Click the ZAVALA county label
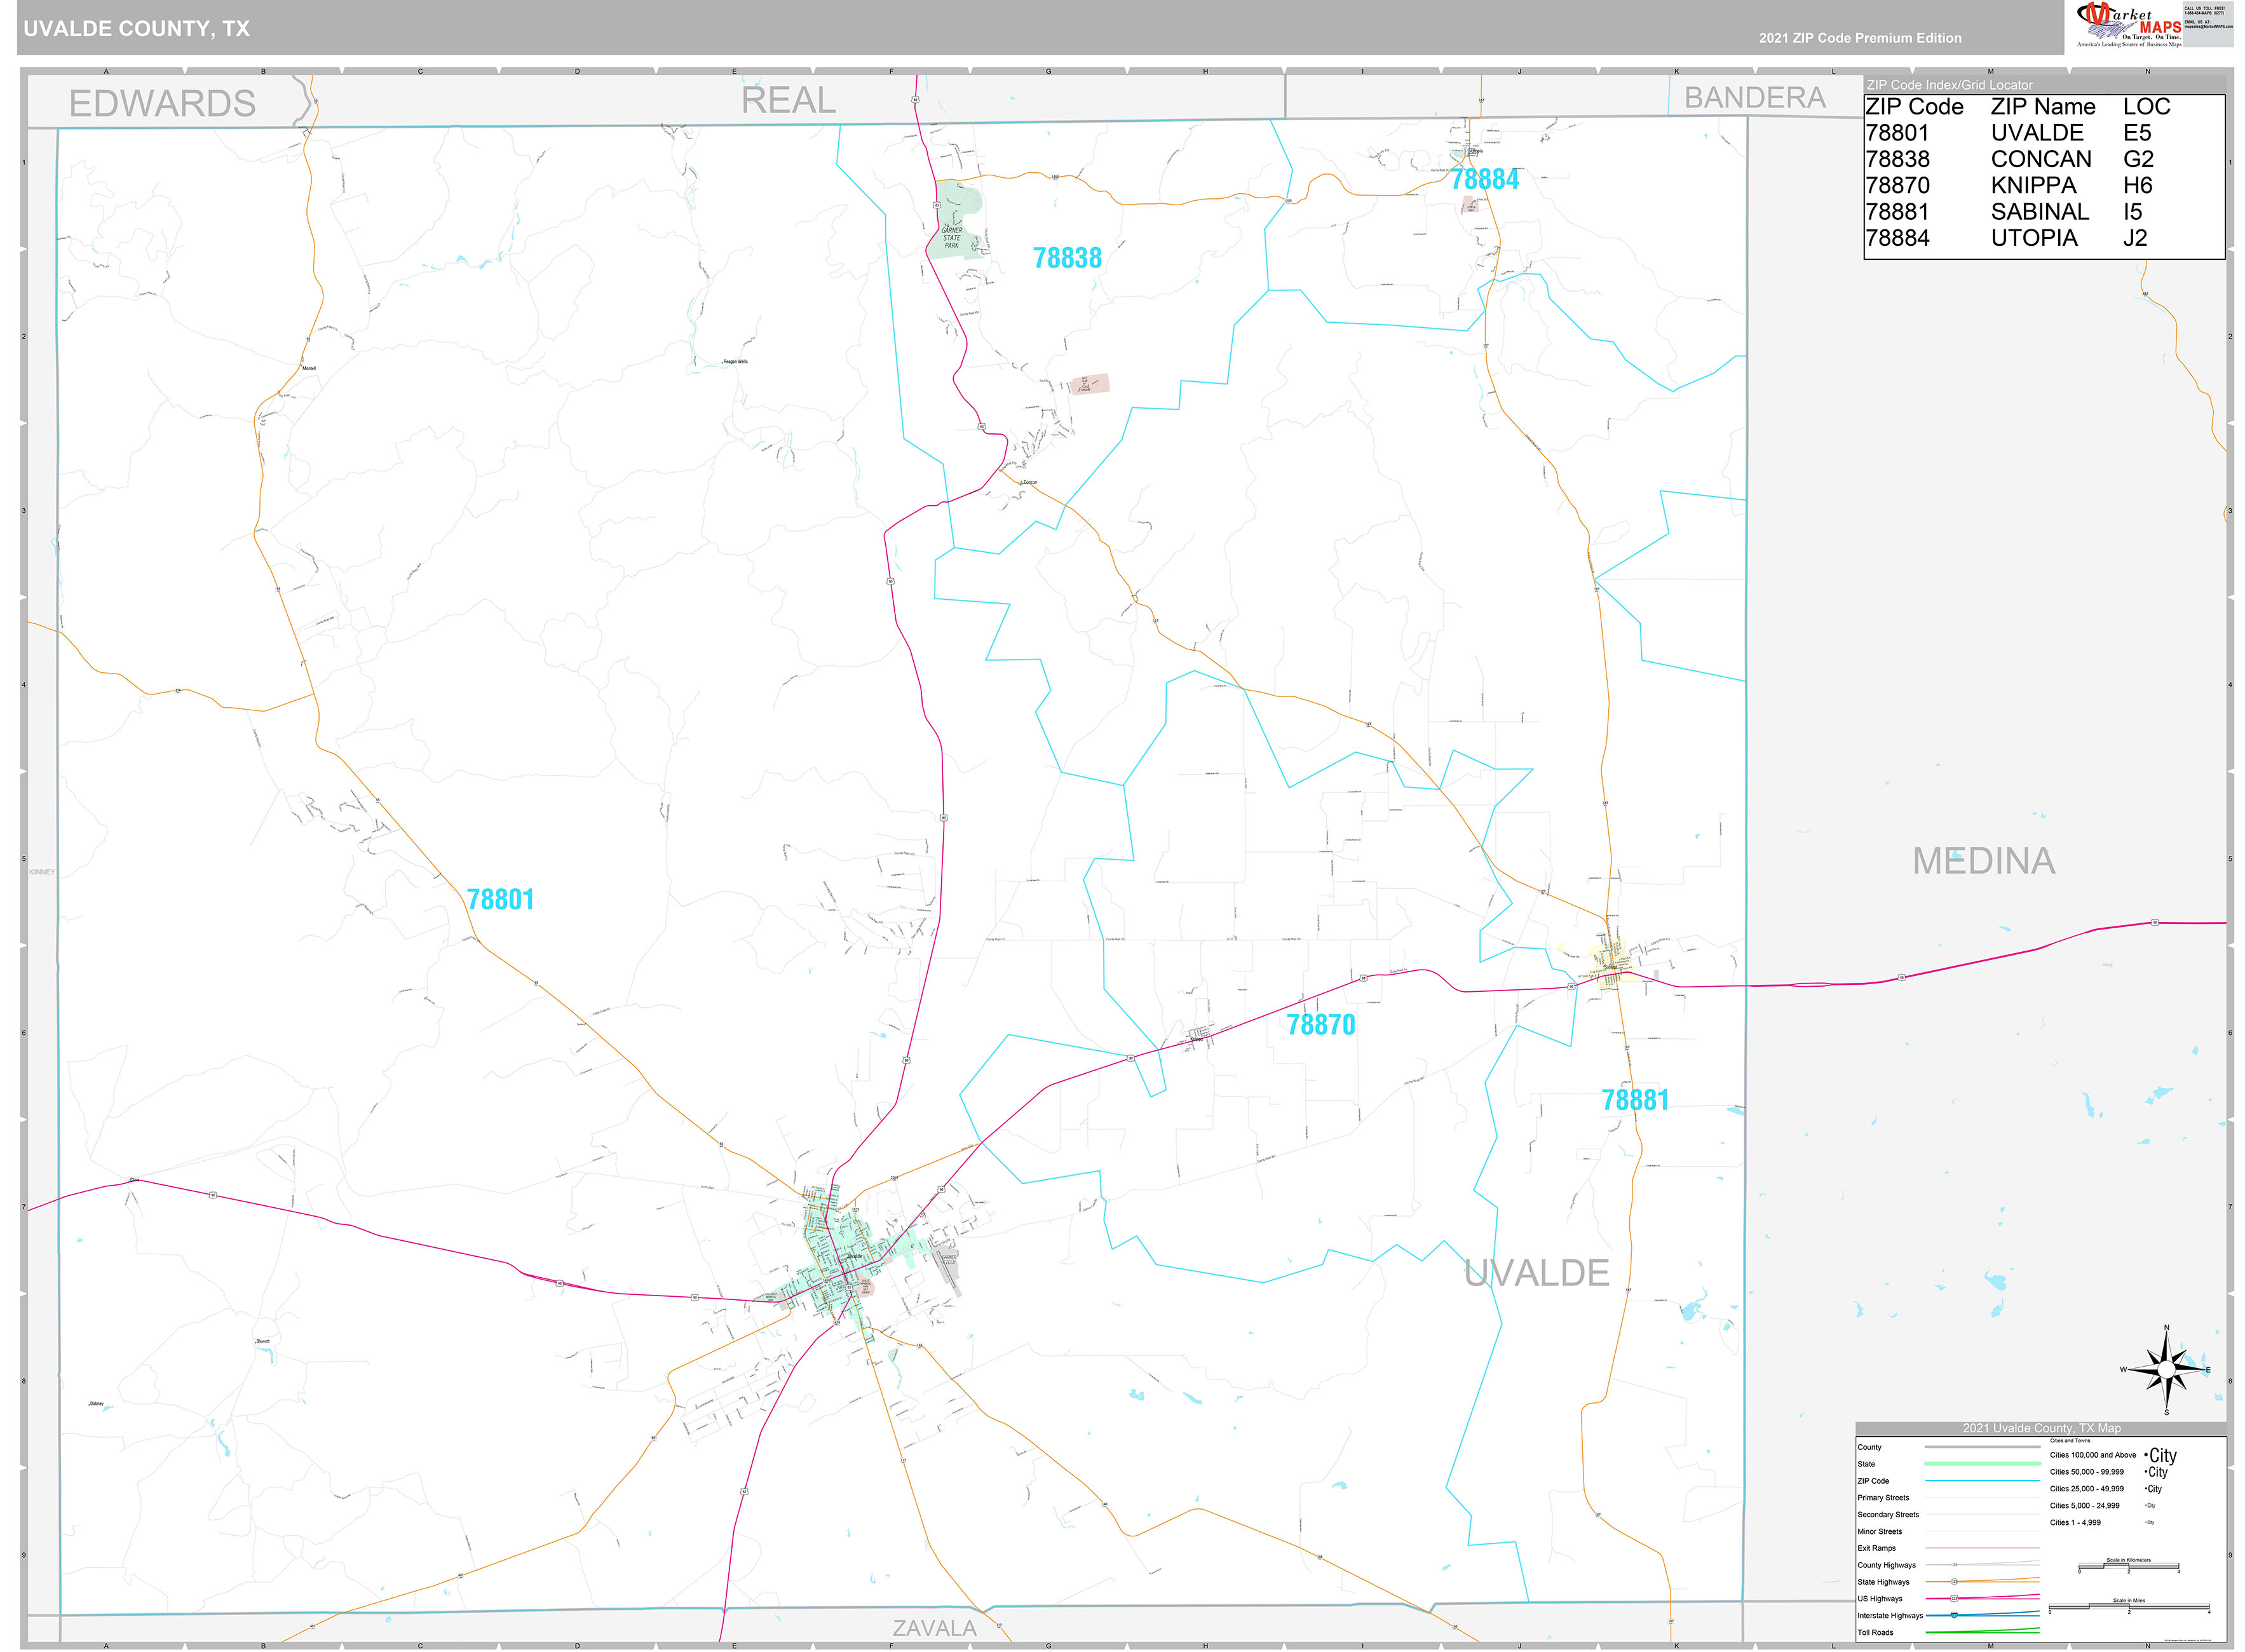This screenshot has height=1652, width=2245. pyautogui.click(x=934, y=1628)
